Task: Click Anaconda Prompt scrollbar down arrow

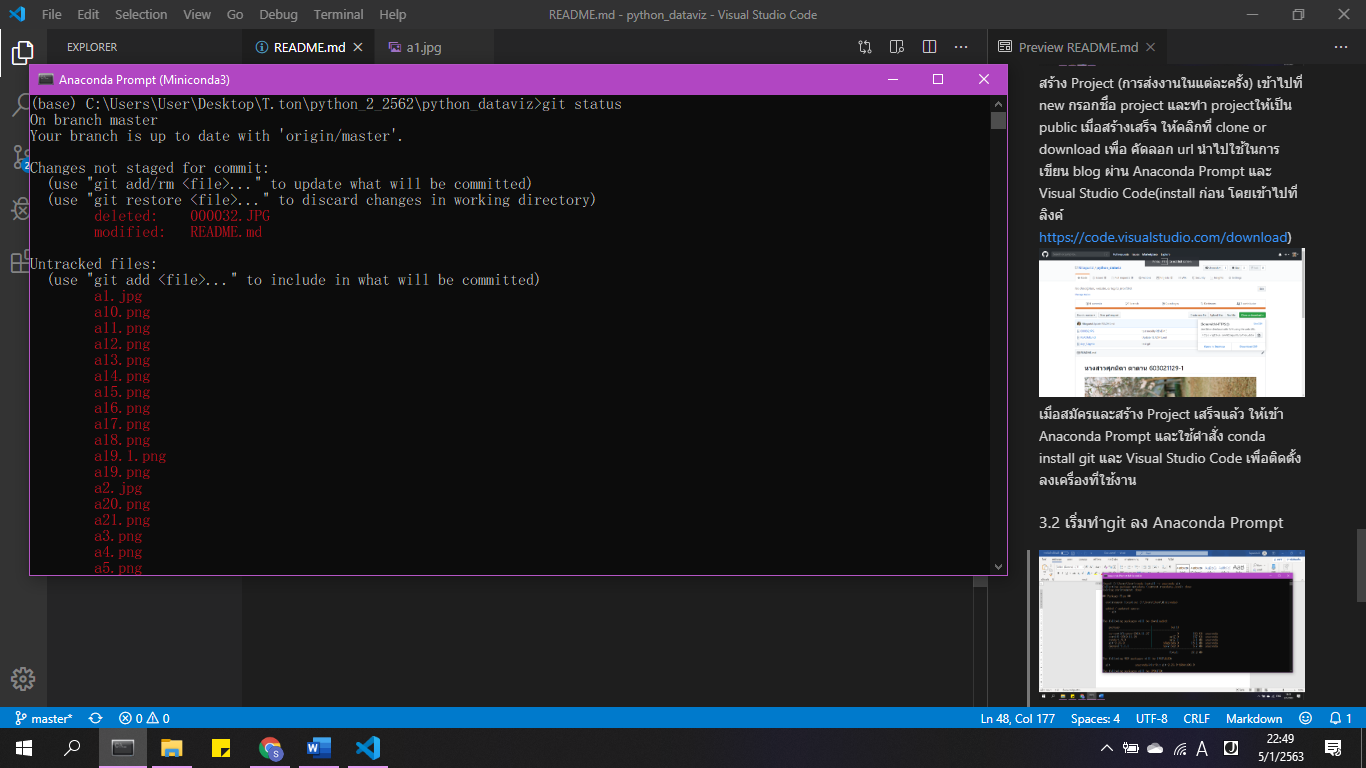Action: (x=998, y=567)
